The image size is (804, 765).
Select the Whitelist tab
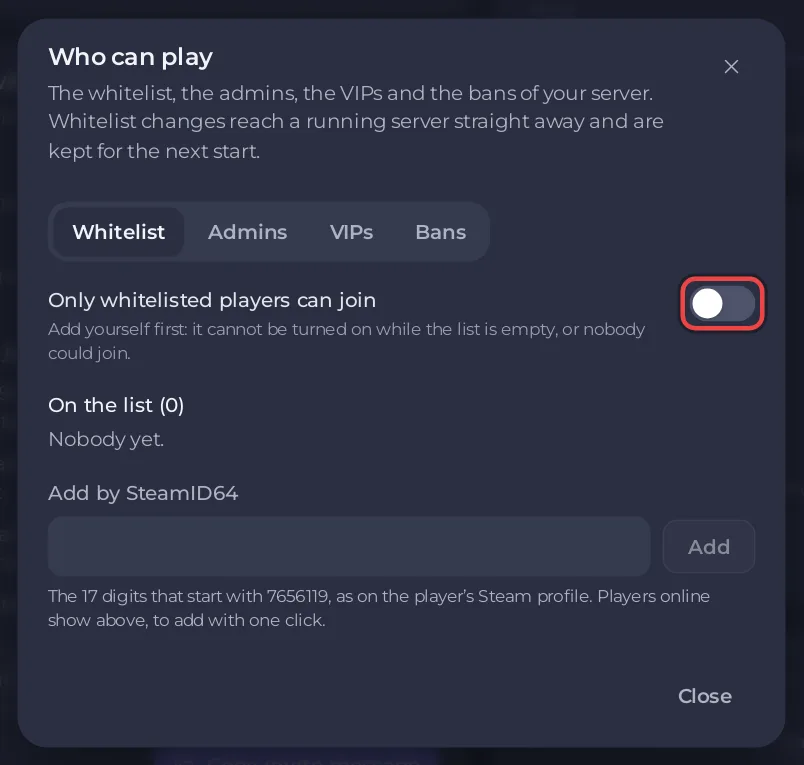(118, 232)
